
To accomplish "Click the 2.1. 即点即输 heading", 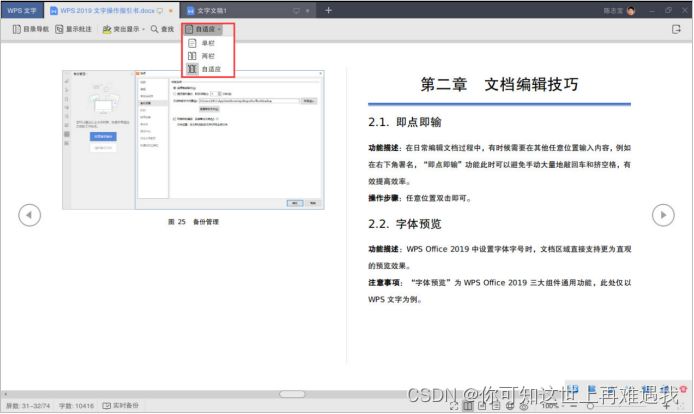I will click(405, 122).
